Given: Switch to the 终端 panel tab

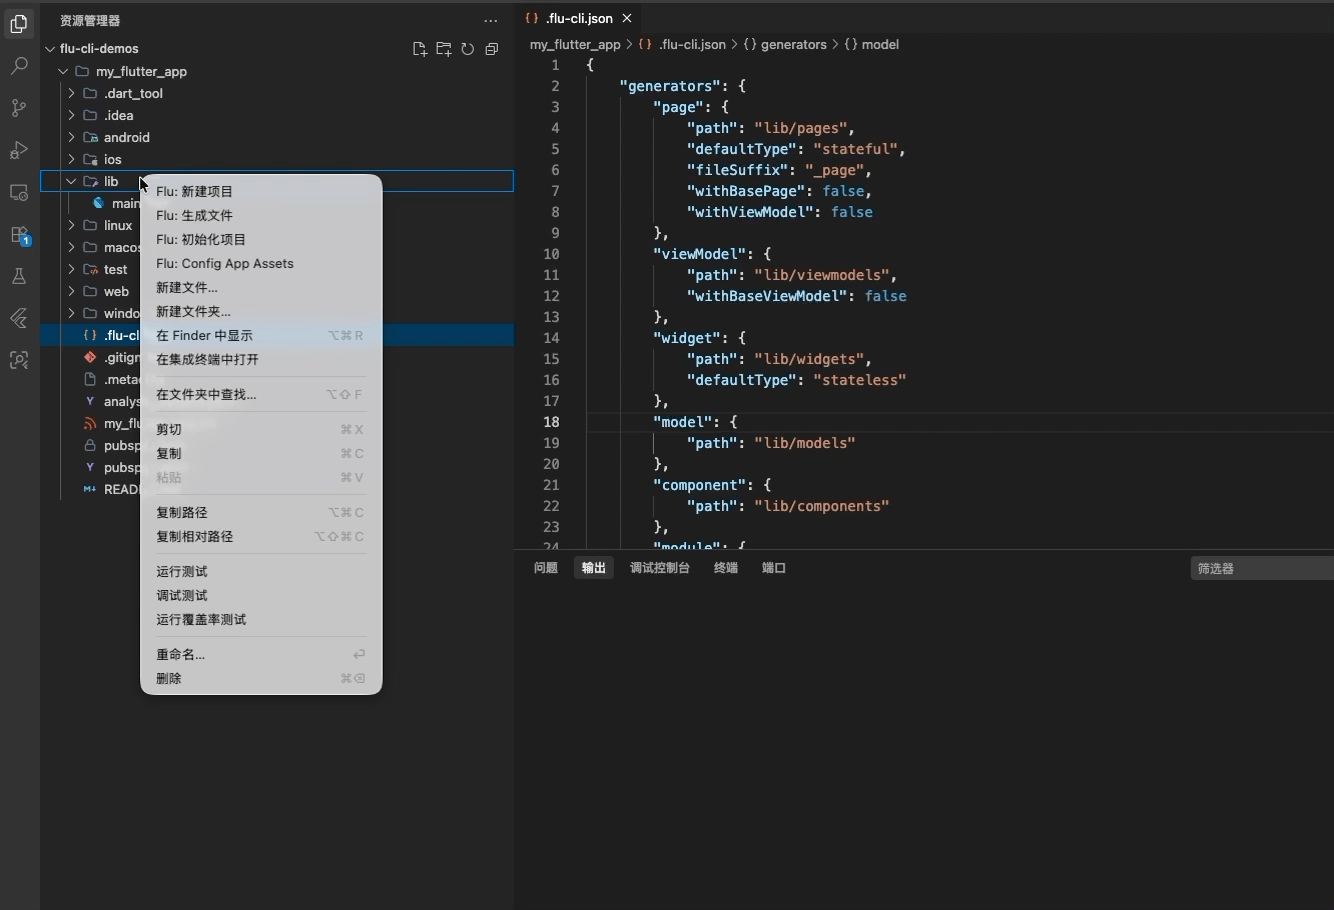Looking at the screenshot, I should click(725, 568).
